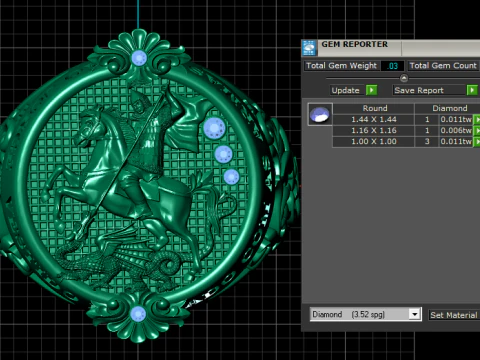Select the largest gem near the rider's cape
Image resolution: width=480 pixels, height=360 pixels.
pos(214,128)
